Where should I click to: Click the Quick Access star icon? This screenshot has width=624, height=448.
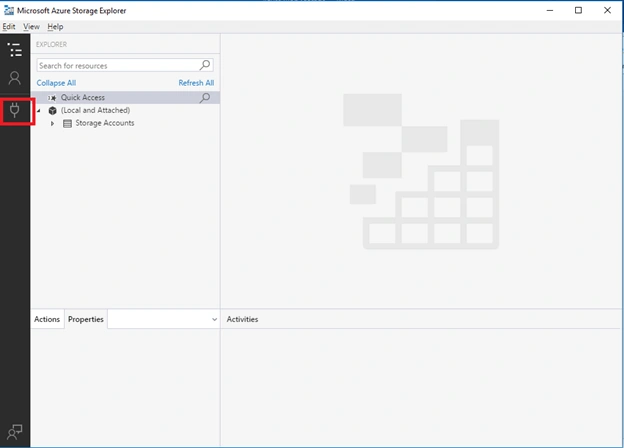(x=52, y=98)
